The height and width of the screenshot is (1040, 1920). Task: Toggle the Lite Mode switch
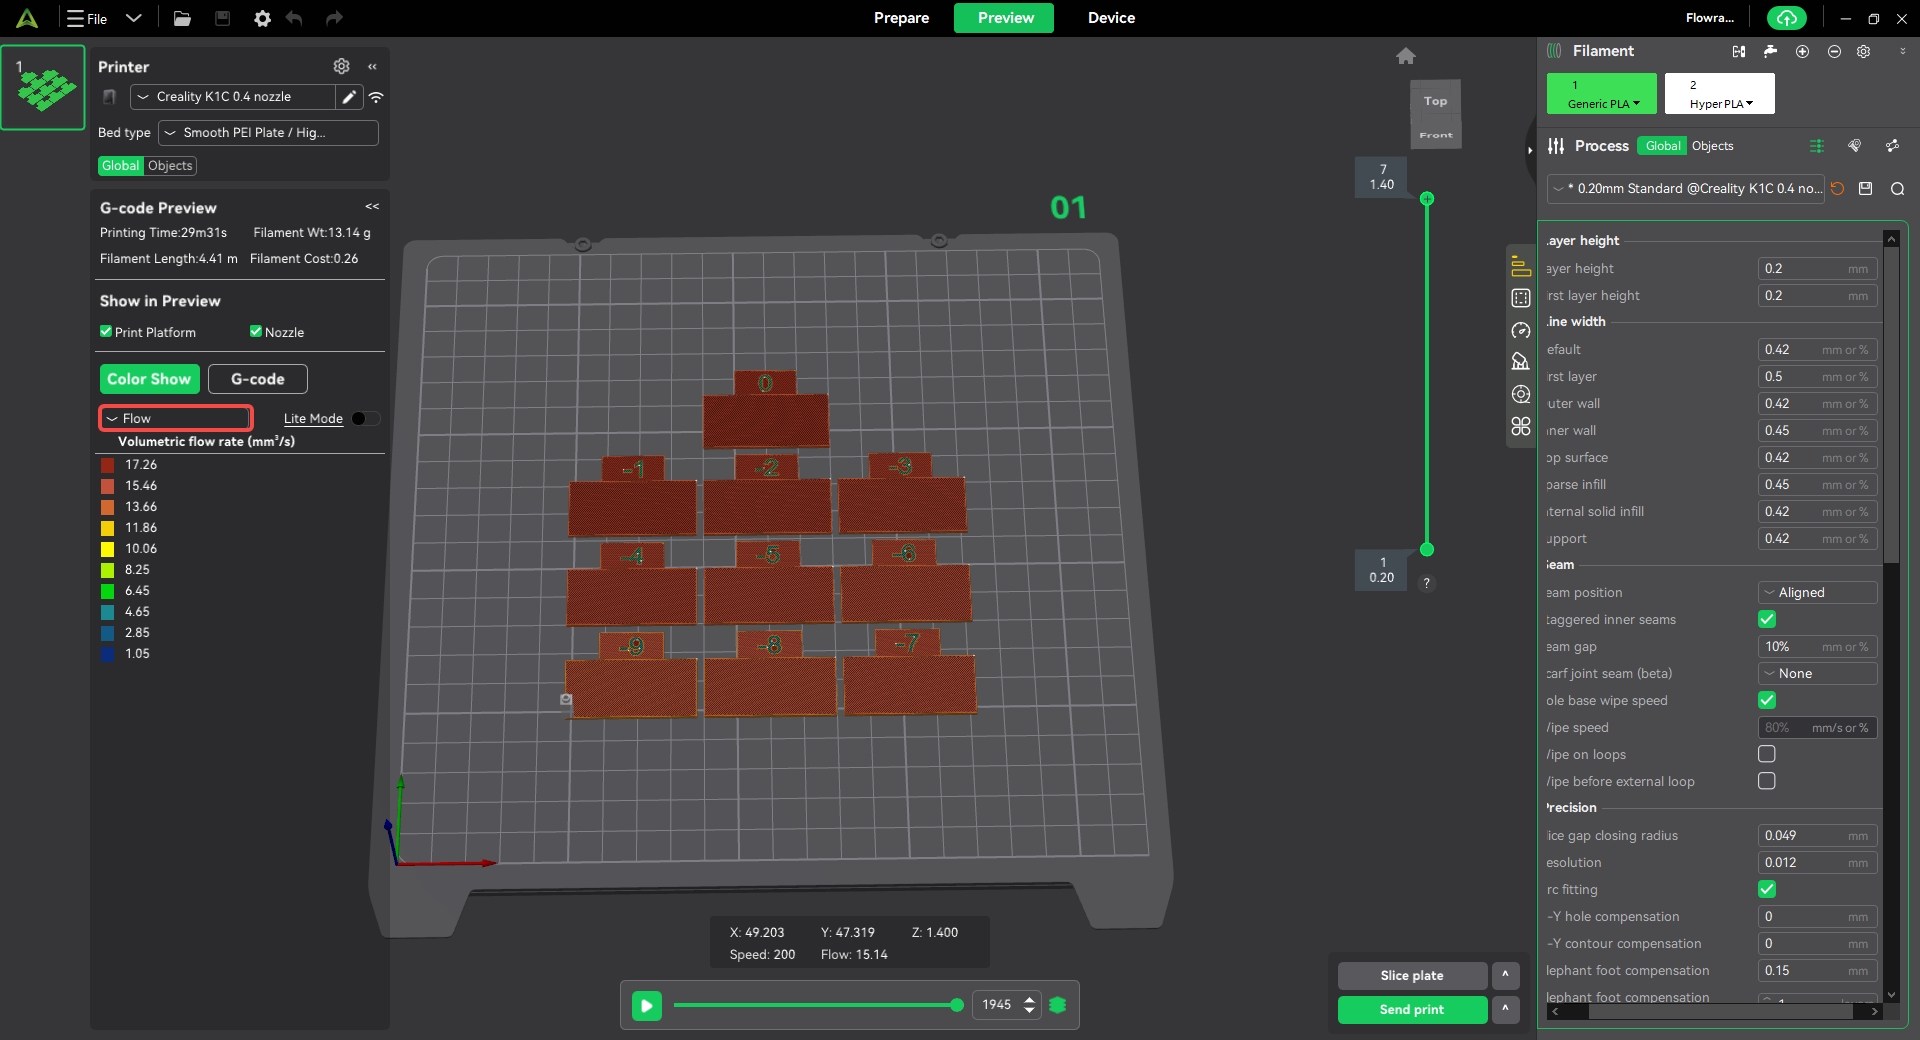(365, 419)
